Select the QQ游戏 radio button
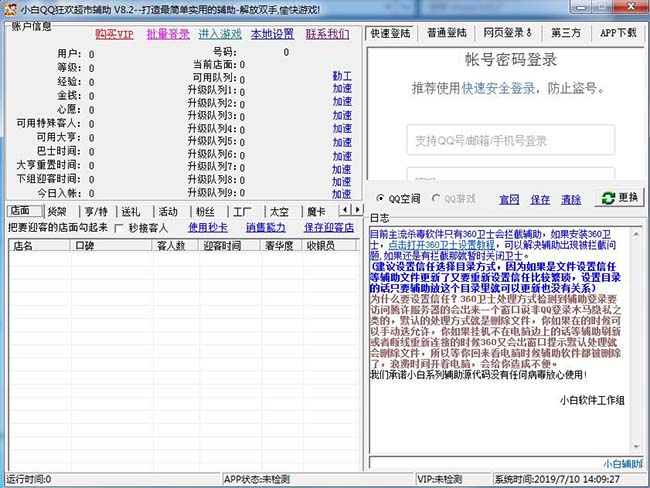650x488 pixels. [x=436, y=199]
